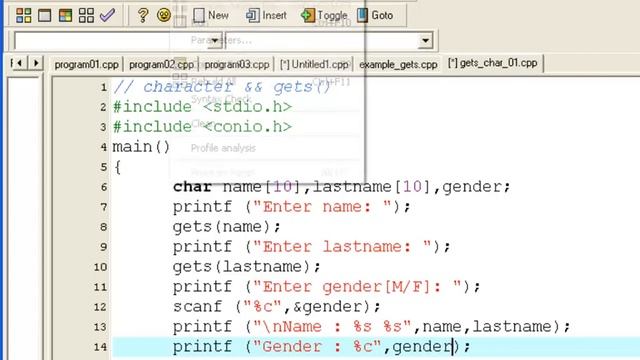This screenshot has width=640, height=360.
Task: Switch to the program02.cpp tab
Action: (x=161, y=64)
